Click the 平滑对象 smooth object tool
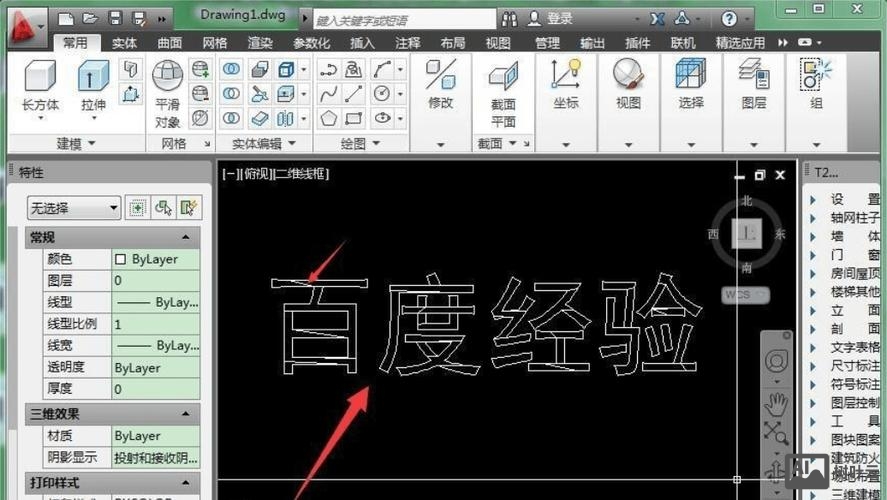This screenshot has height=500, width=887. click(167, 94)
